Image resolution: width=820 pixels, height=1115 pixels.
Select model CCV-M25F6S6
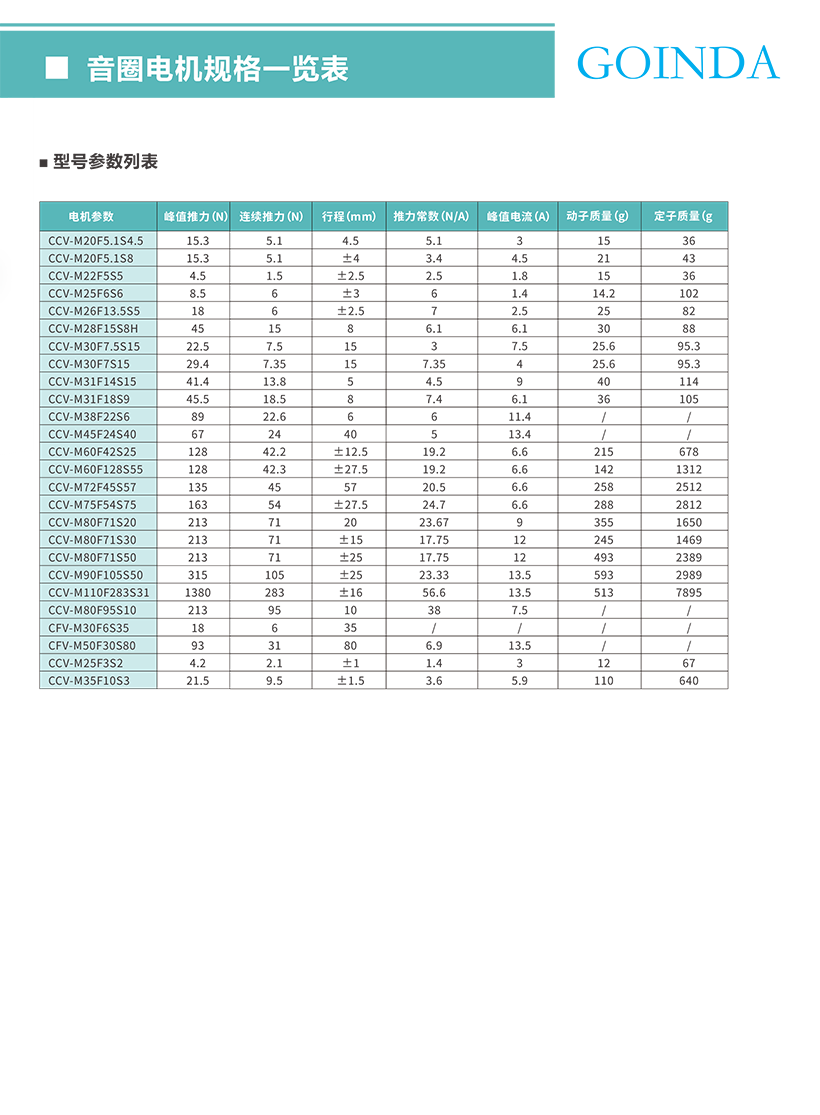[85, 294]
